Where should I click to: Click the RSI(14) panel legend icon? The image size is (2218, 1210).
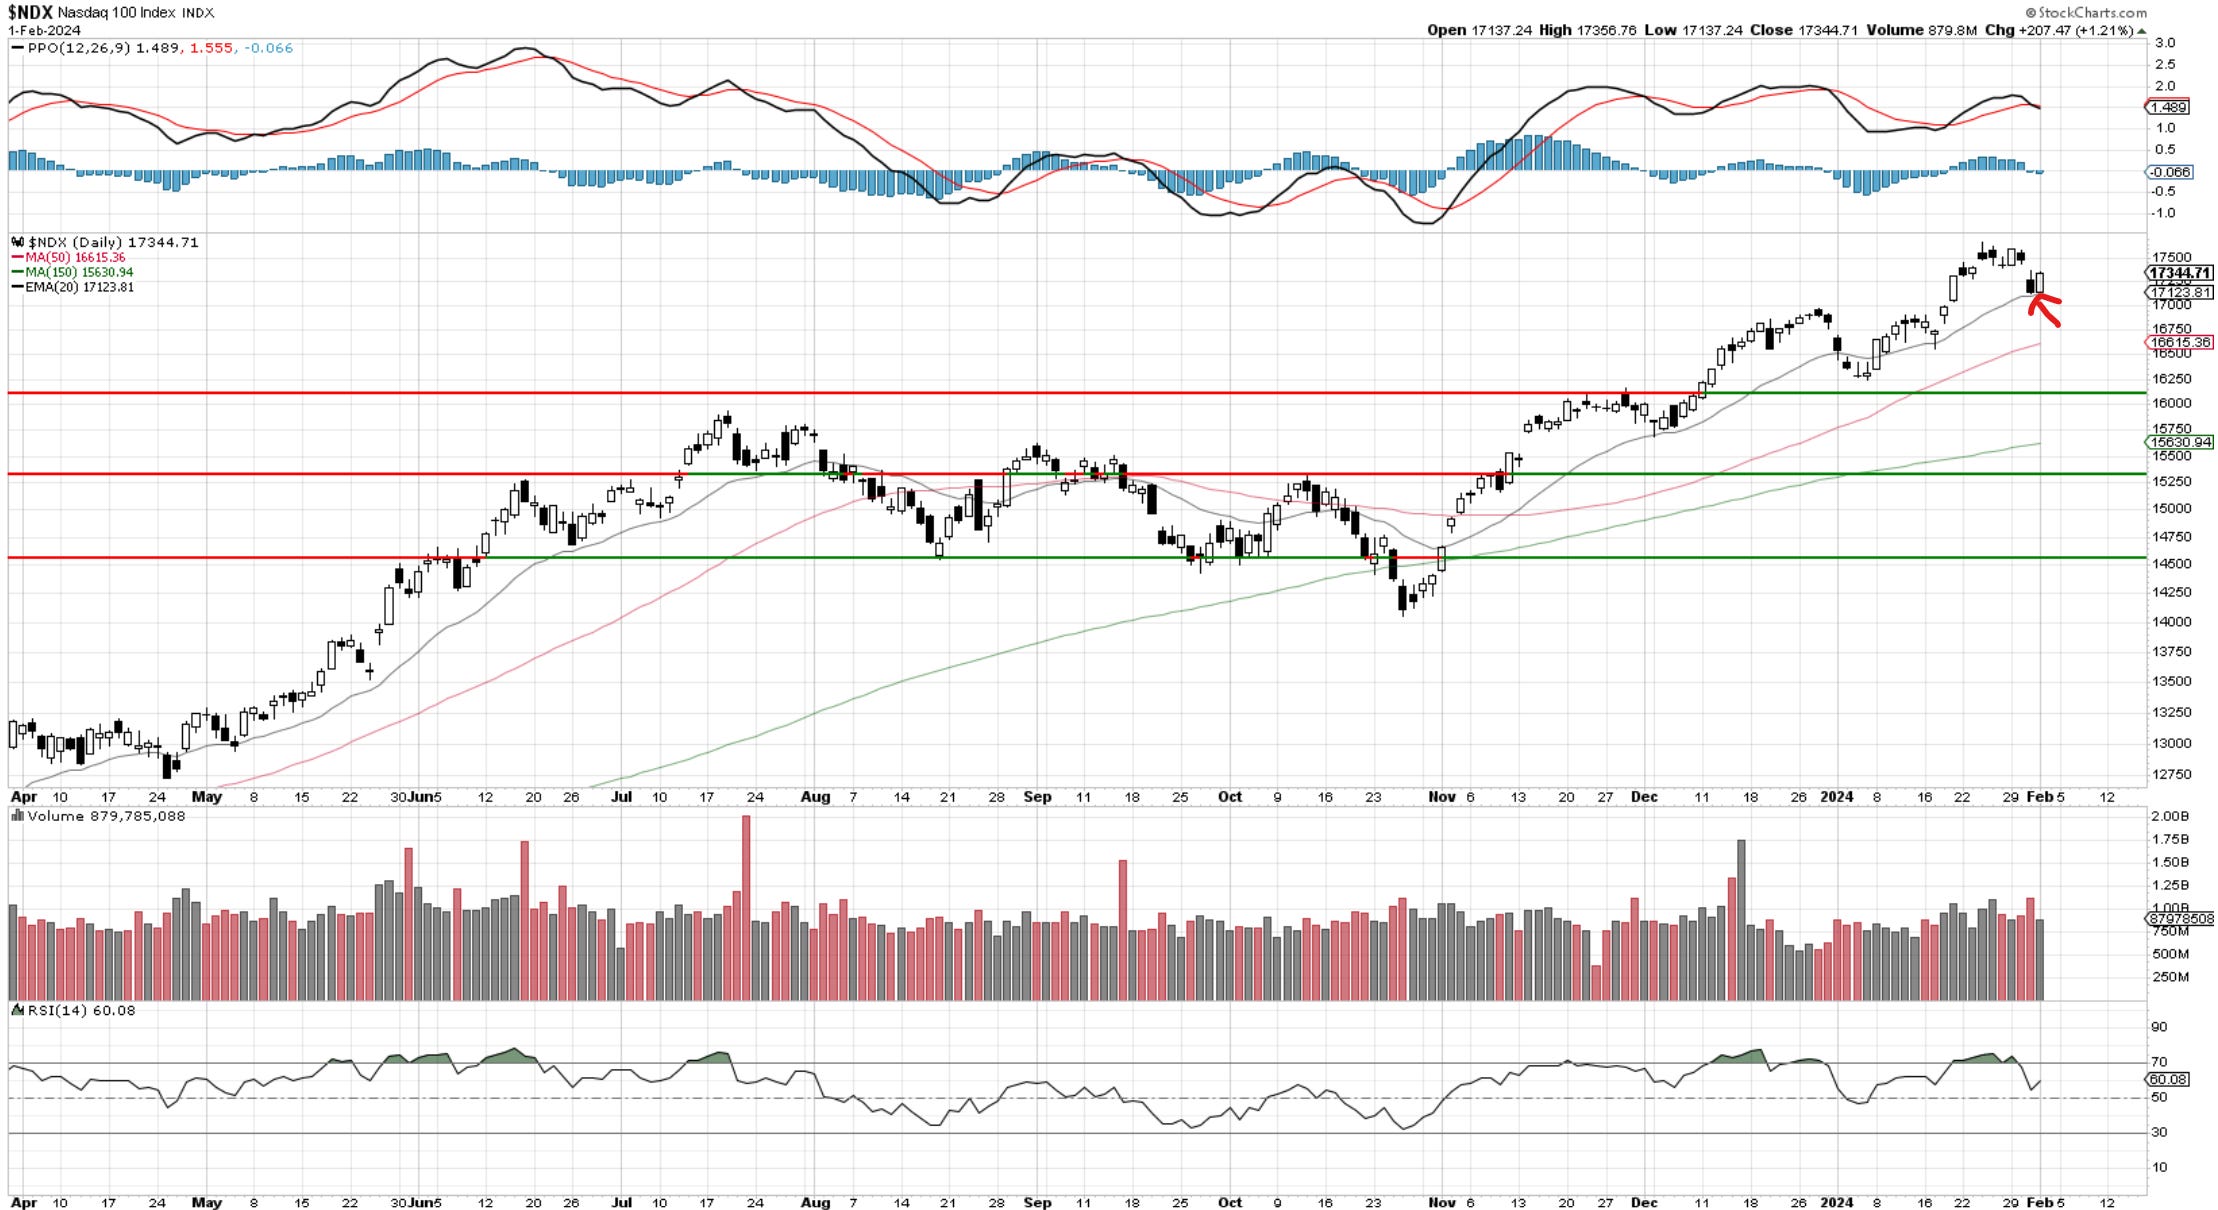(x=17, y=1010)
